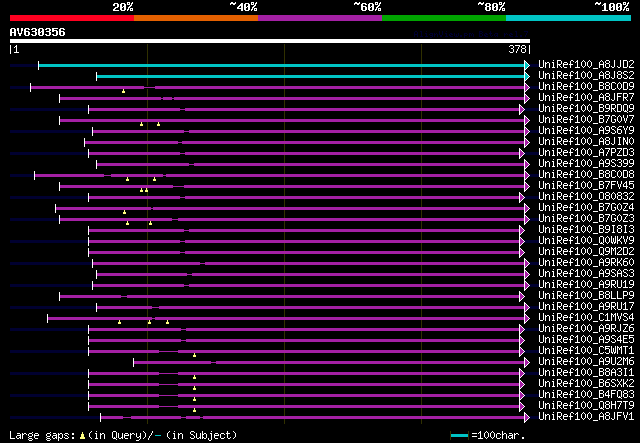Click the yellow gap marker under Q8H7T9
640x443 pixels.
tap(194, 410)
